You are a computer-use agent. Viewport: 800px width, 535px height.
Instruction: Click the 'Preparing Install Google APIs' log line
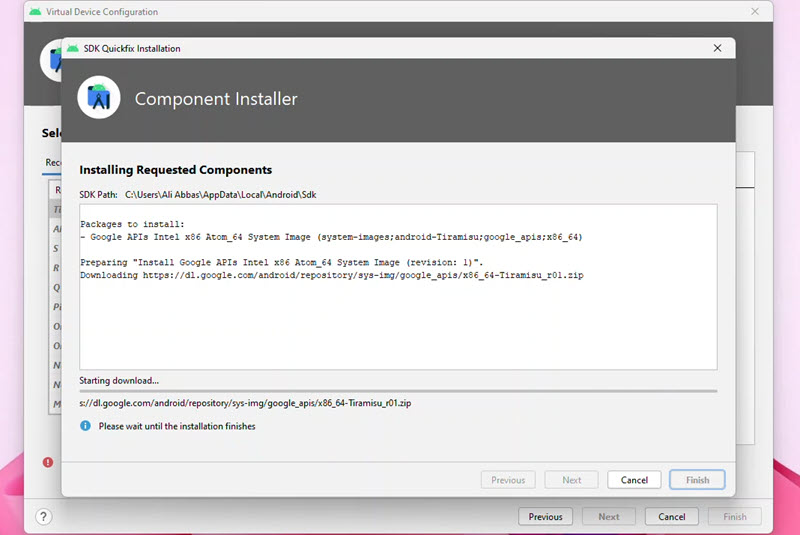[282, 262]
